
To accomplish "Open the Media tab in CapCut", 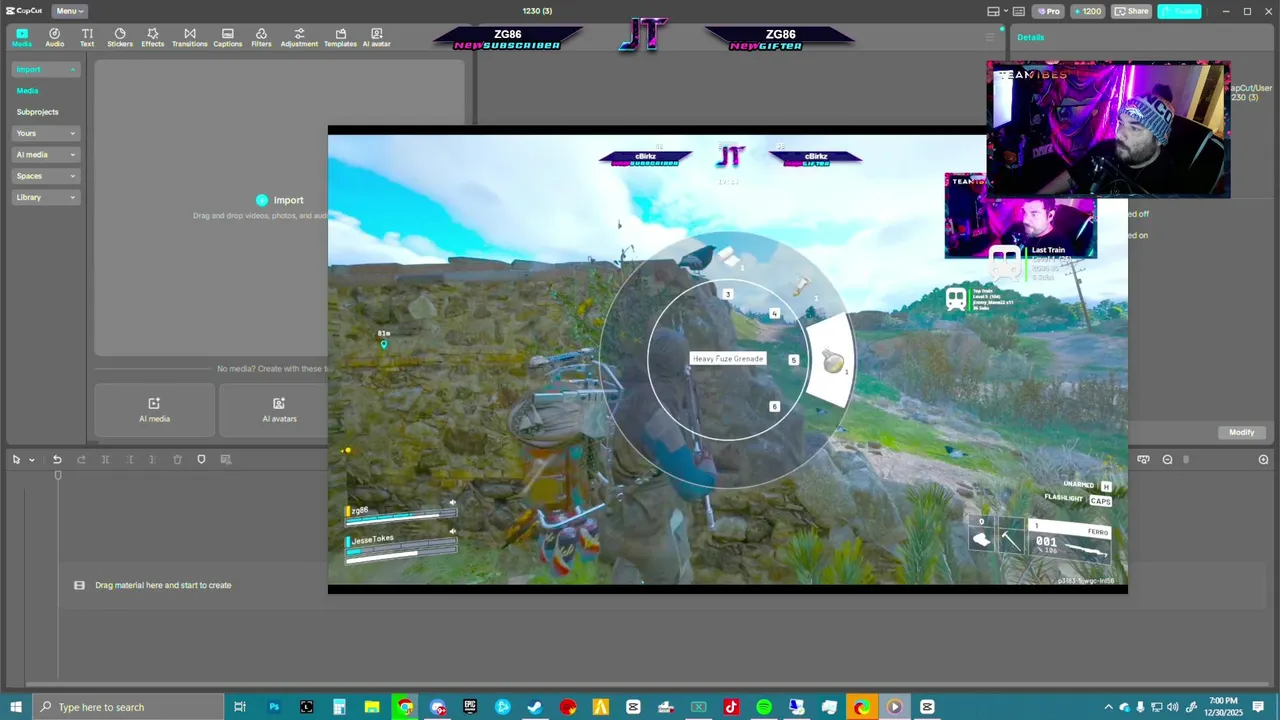I will [21, 38].
